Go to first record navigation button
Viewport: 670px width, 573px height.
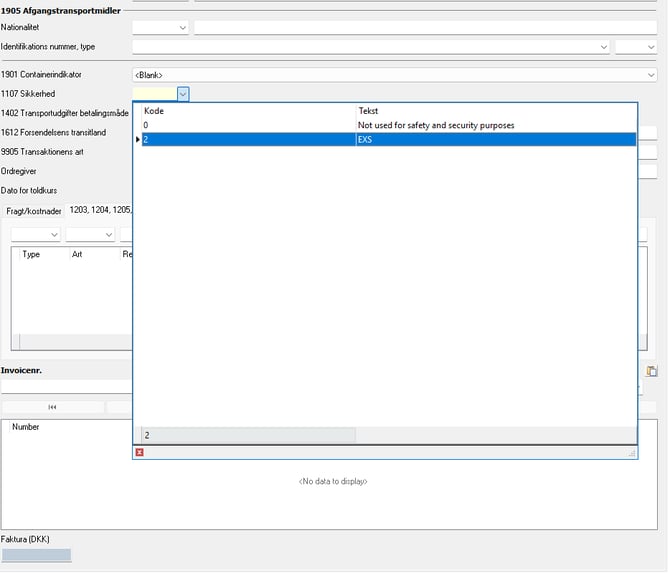pos(52,407)
